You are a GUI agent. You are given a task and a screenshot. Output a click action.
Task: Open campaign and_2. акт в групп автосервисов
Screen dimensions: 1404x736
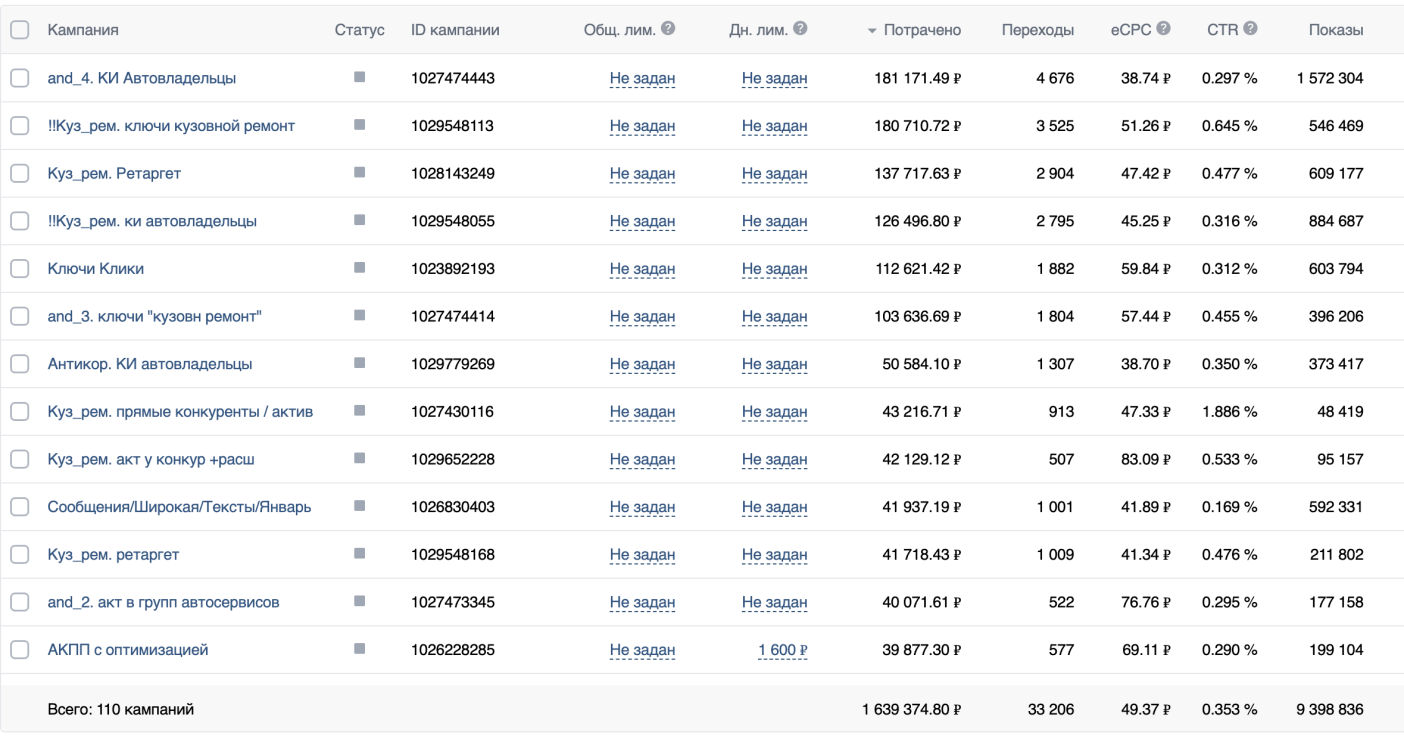[163, 602]
